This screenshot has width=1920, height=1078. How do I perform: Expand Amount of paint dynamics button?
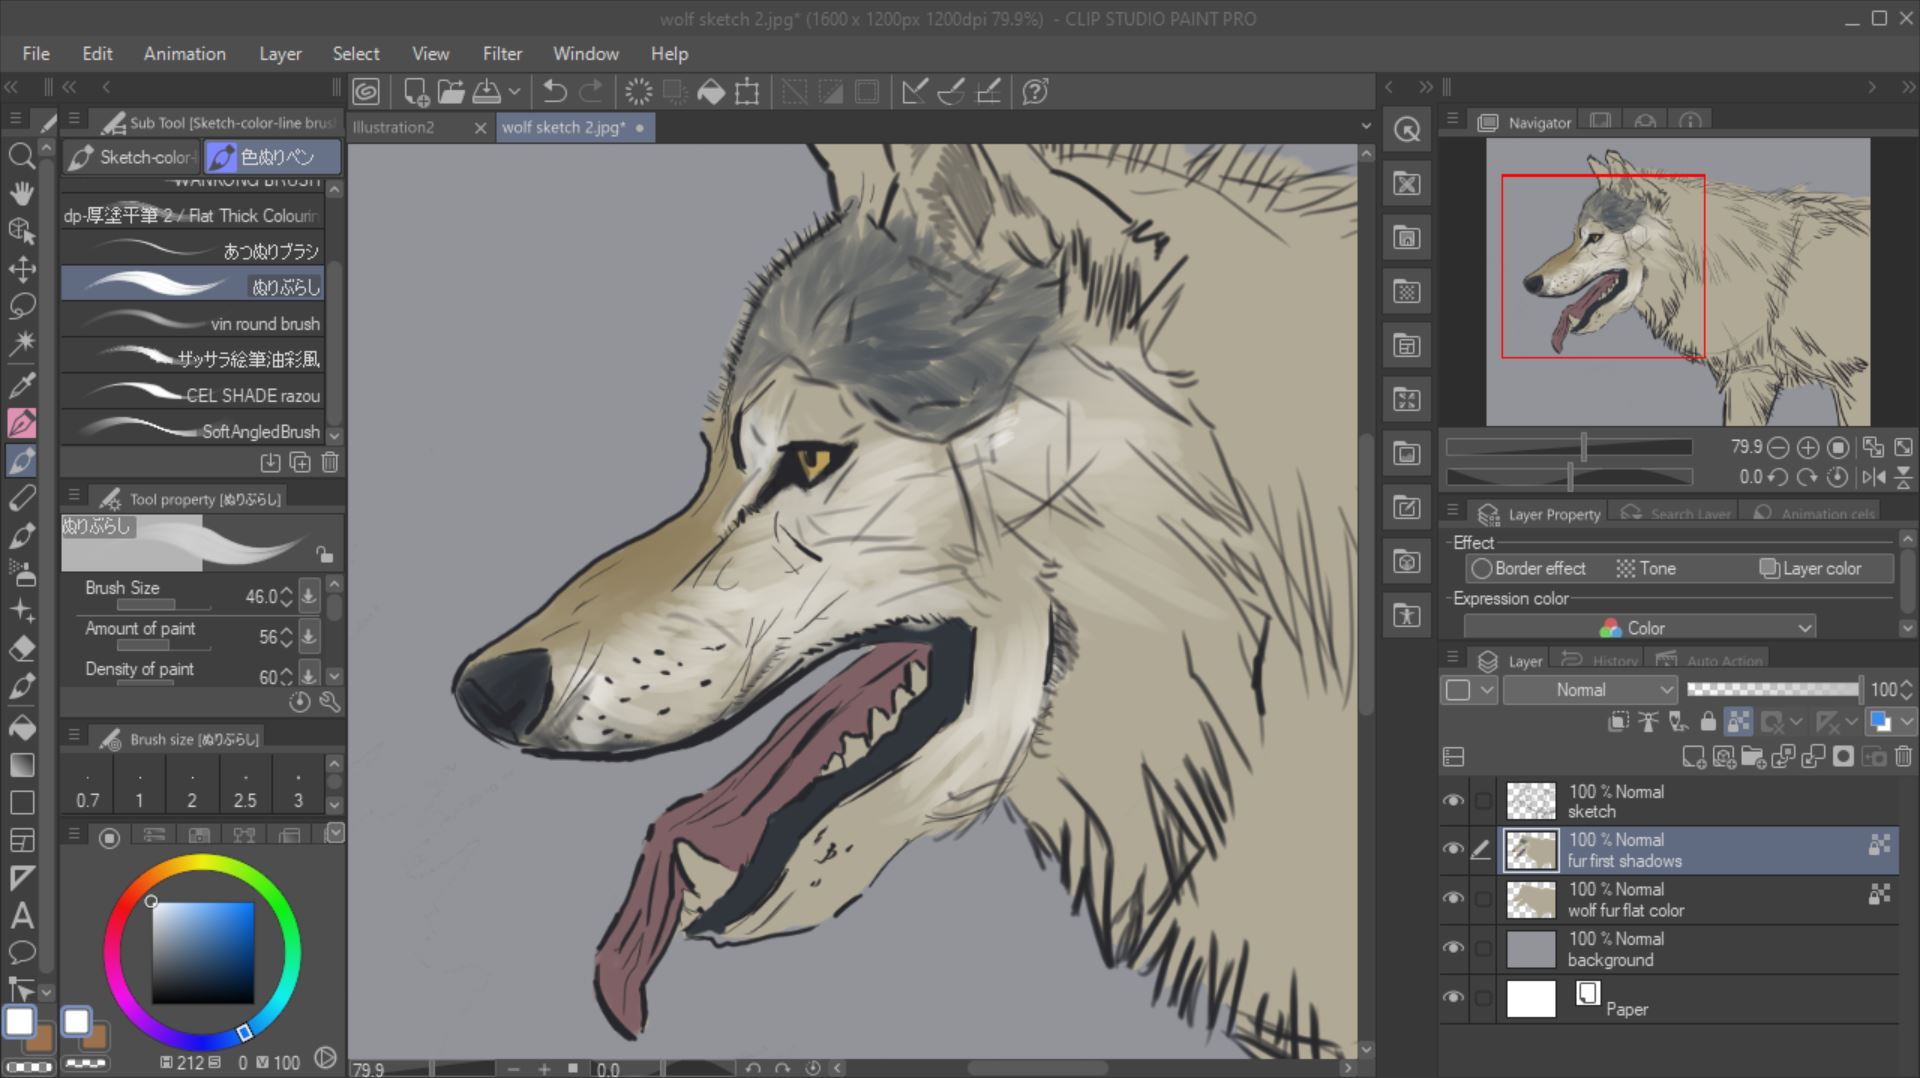(x=309, y=636)
